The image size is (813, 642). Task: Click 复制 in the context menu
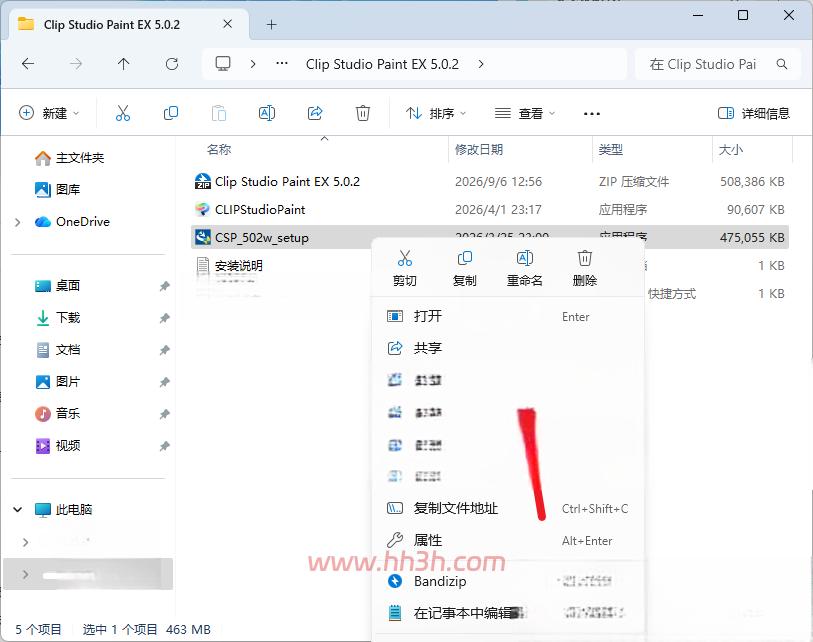click(x=465, y=269)
